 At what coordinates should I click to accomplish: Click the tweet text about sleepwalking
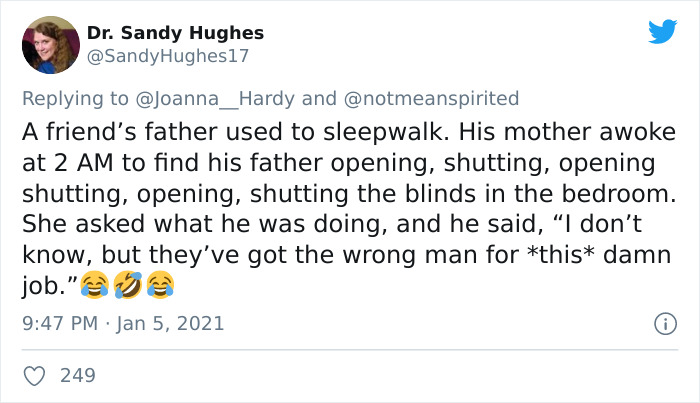[350, 209]
